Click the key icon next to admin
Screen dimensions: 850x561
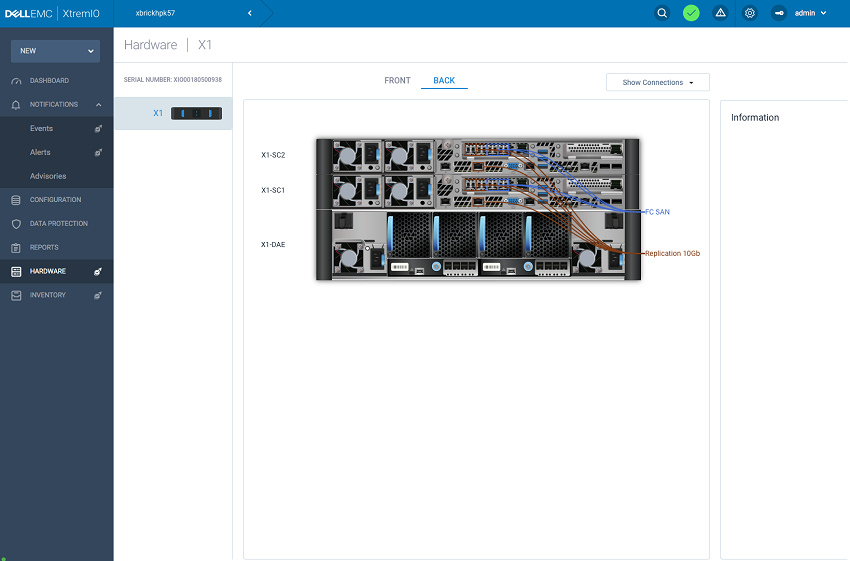(778, 13)
